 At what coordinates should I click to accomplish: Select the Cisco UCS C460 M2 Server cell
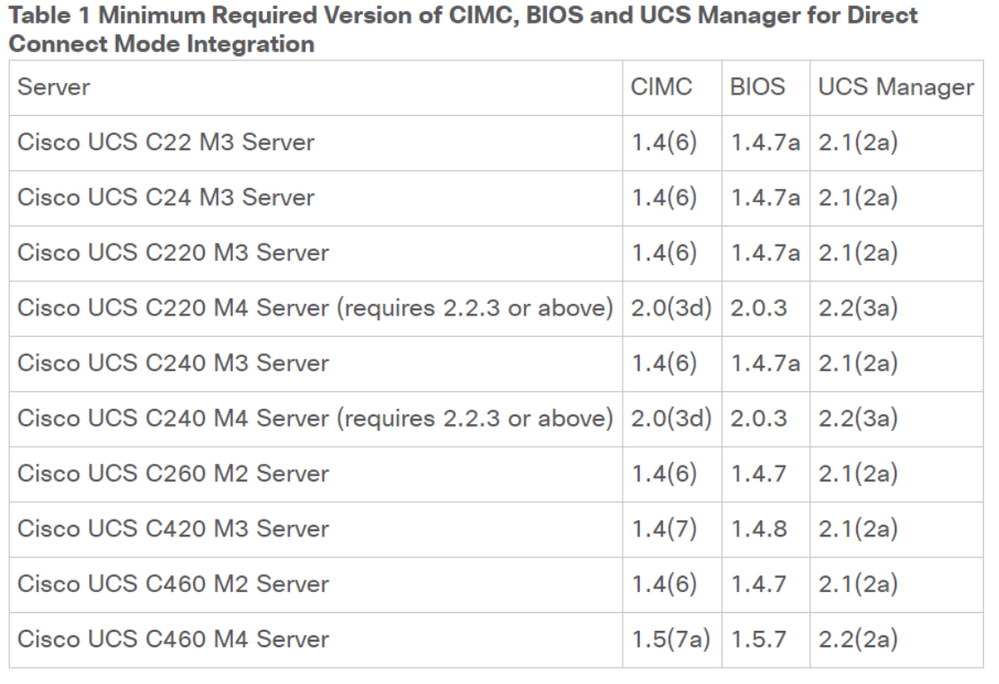point(173,584)
